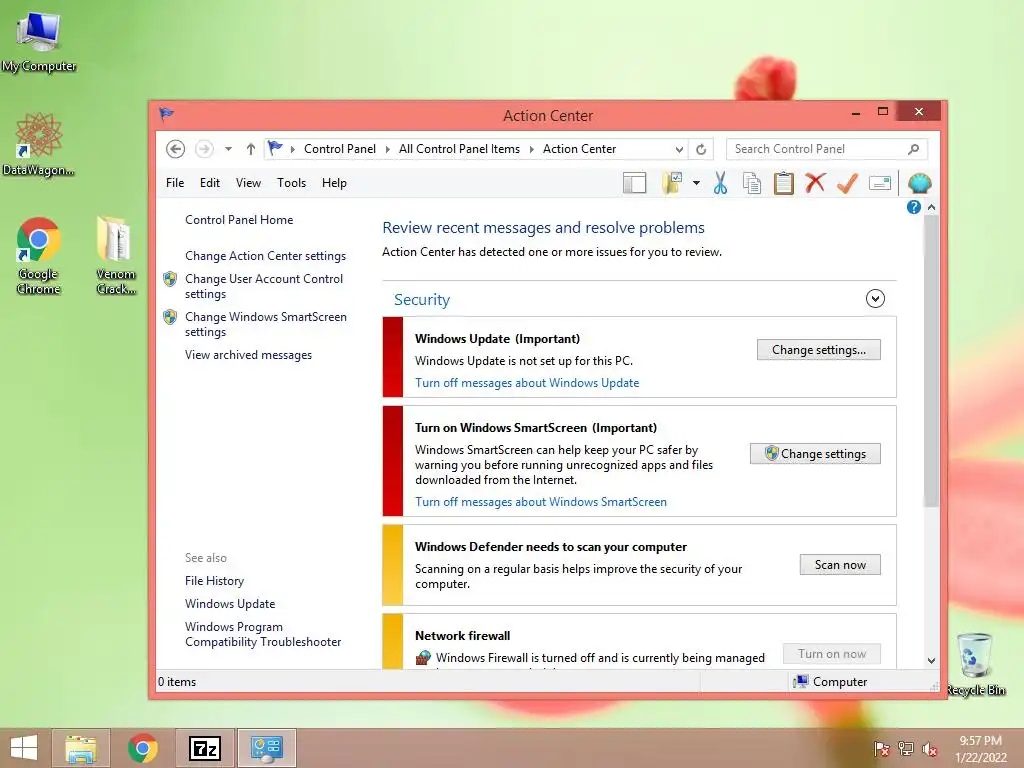Click the search magnifier icon
The width and height of the screenshot is (1024, 768).
tap(914, 149)
